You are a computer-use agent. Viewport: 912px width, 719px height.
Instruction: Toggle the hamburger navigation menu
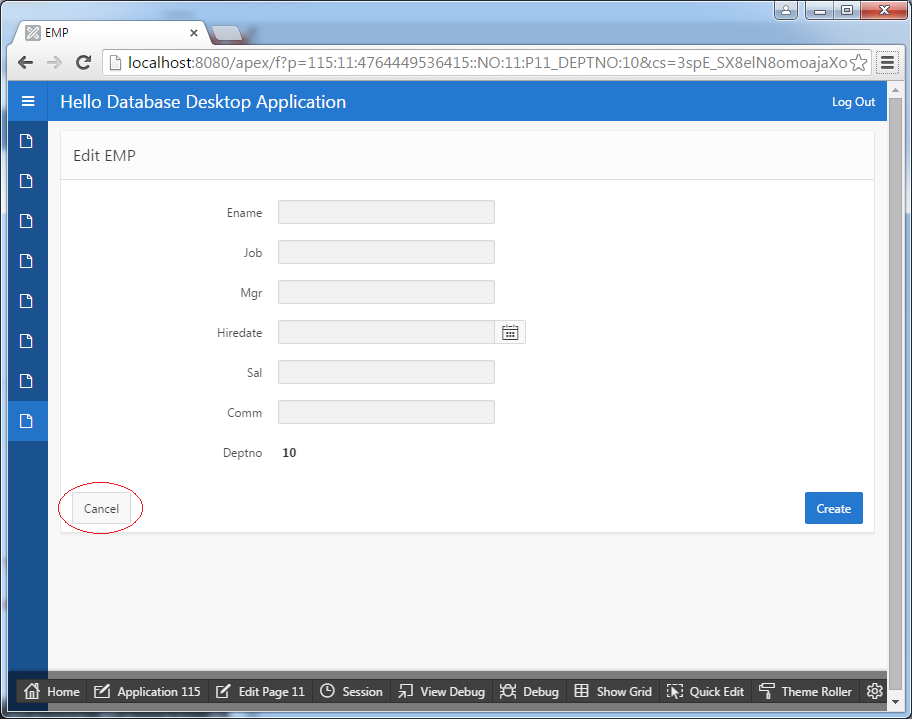coord(28,101)
